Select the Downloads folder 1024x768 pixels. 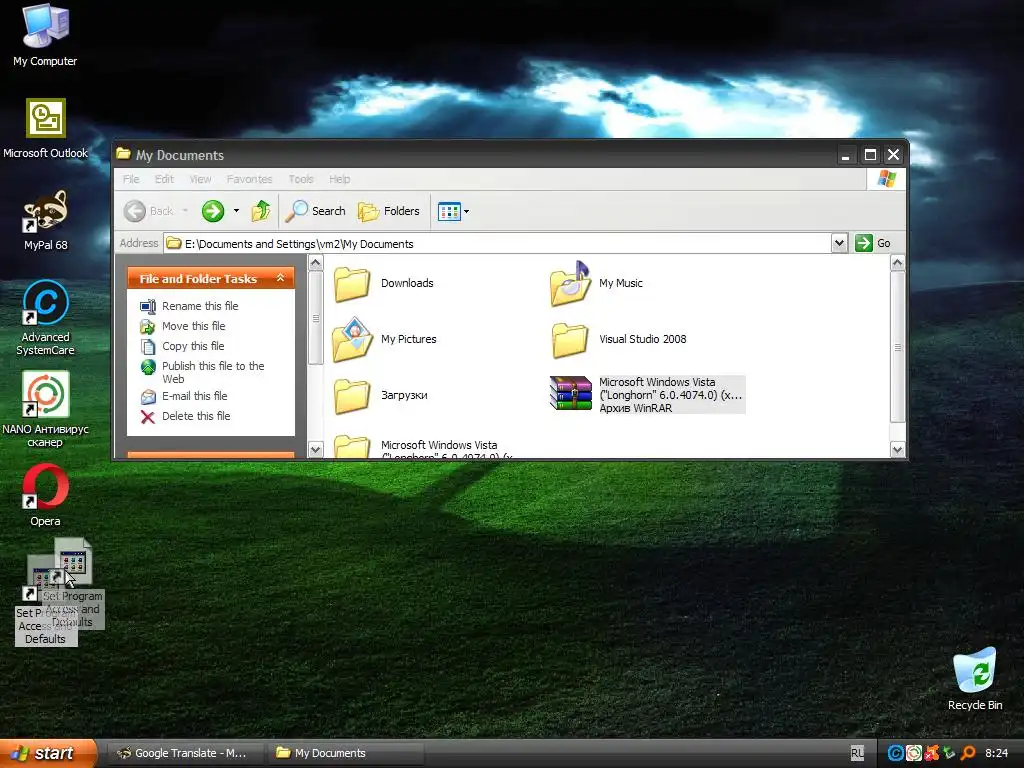(x=383, y=283)
